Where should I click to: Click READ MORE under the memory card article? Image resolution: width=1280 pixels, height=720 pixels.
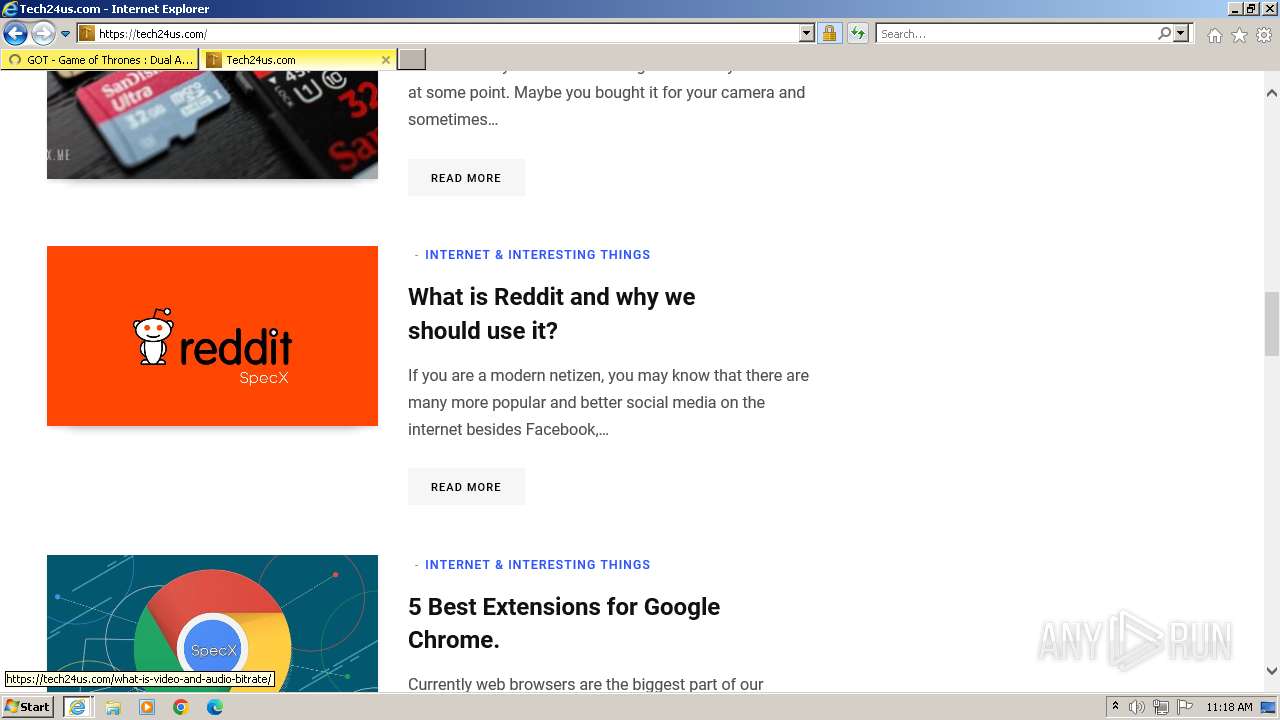coord(466,178)
